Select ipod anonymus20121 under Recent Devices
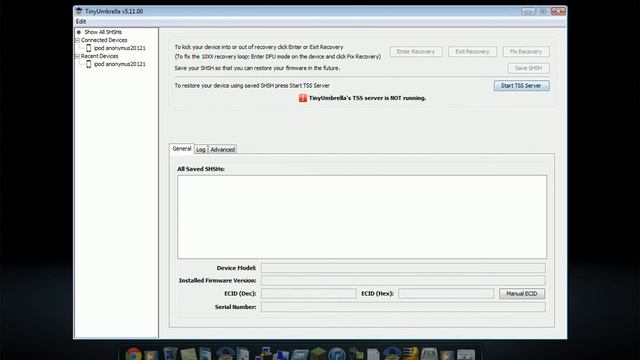 tap(120, 64)
